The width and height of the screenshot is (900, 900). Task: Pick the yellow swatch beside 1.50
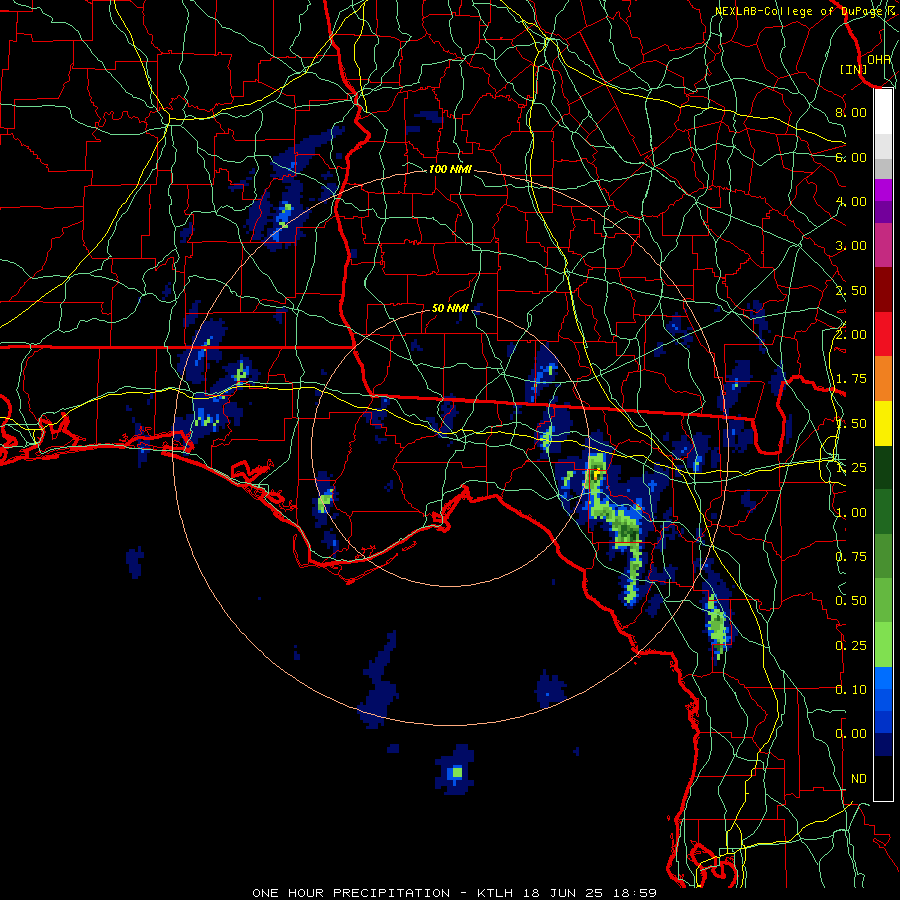click(x=883, y=423)
